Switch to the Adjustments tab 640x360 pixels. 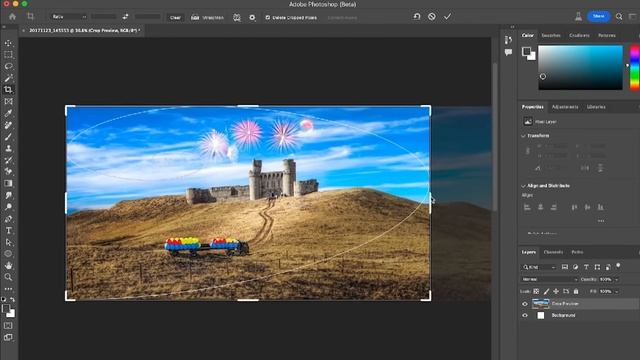[x=565, y=107]
